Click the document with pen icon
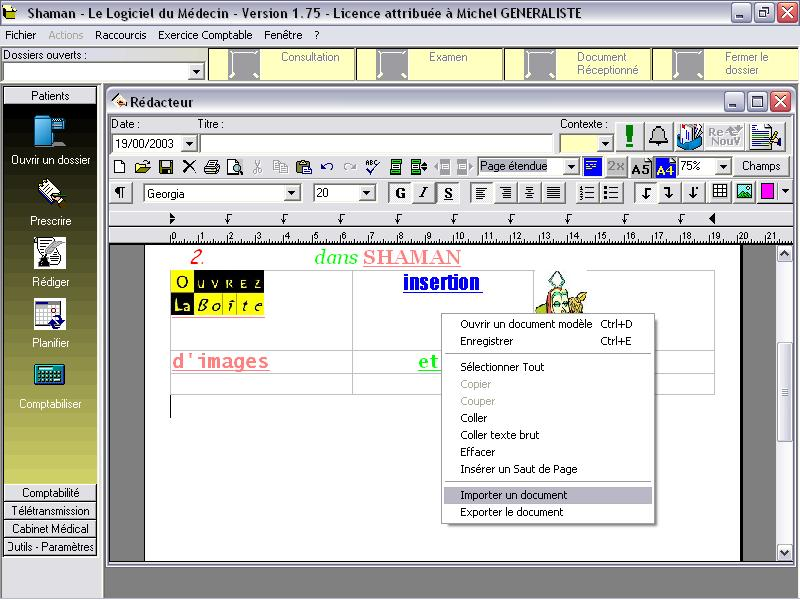Image resolution: width=800 pixels, height=600 pixels. [766, 137]
